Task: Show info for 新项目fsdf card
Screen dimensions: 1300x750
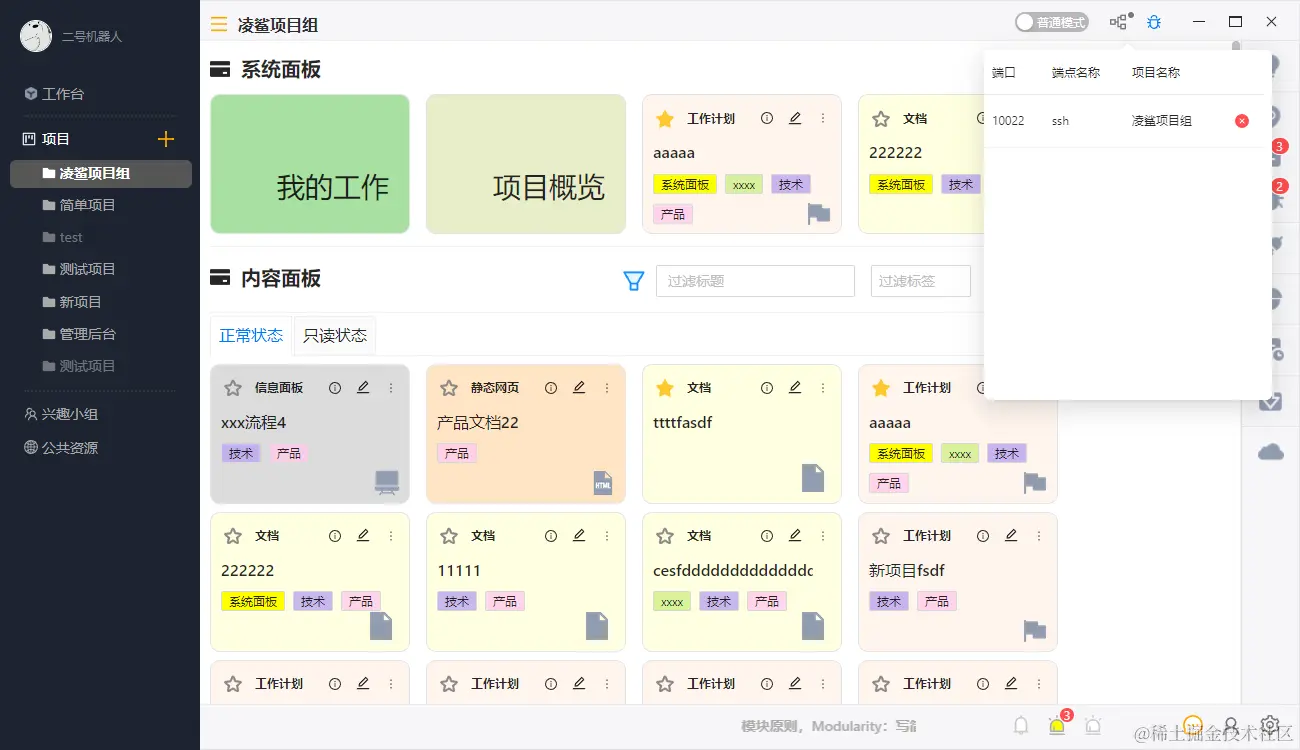Action: pyautogui.click(x=983, y=536)
